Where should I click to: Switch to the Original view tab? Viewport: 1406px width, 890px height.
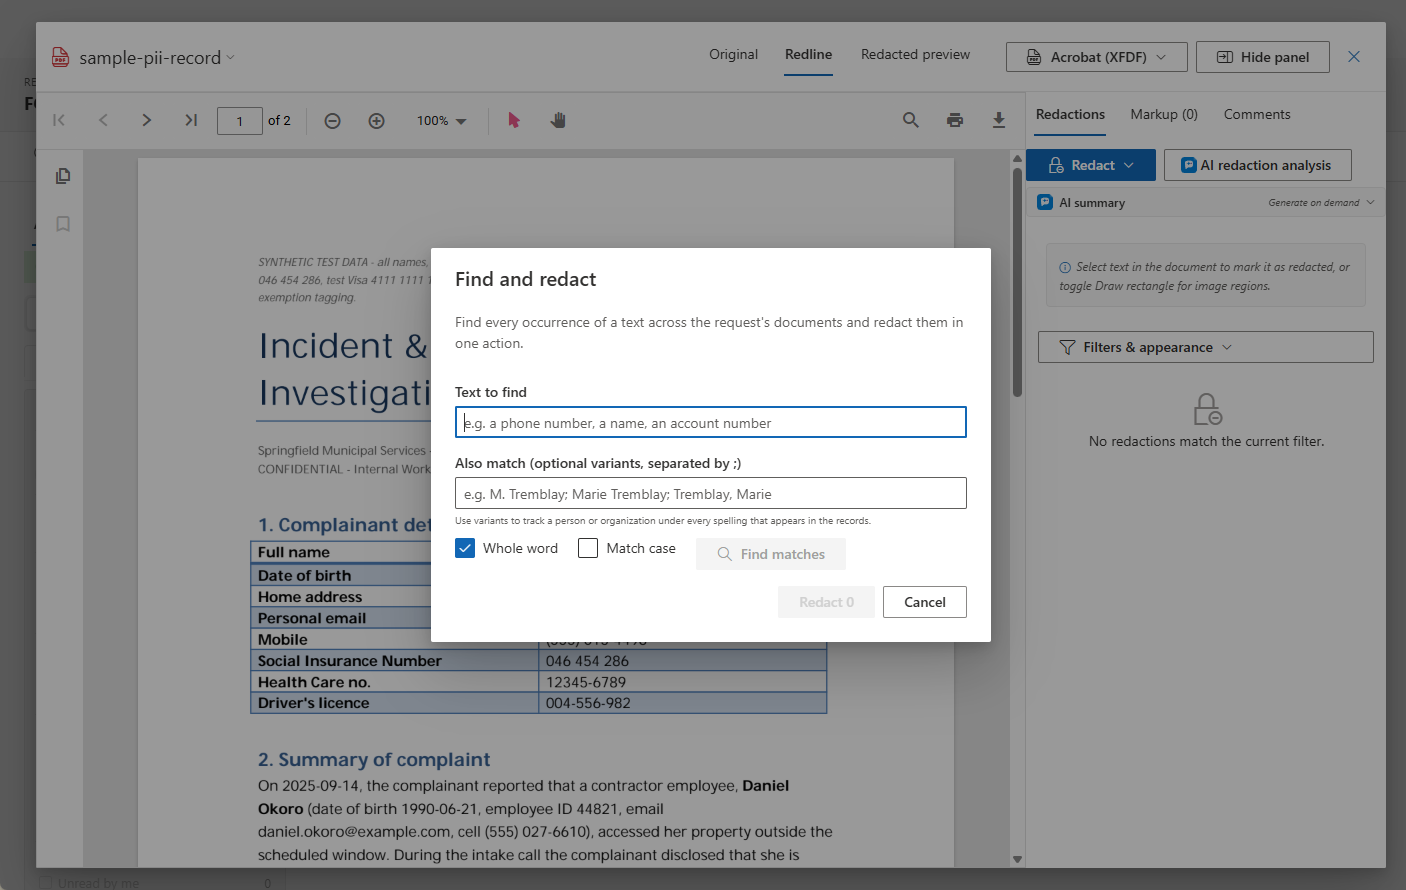(734, 55)
